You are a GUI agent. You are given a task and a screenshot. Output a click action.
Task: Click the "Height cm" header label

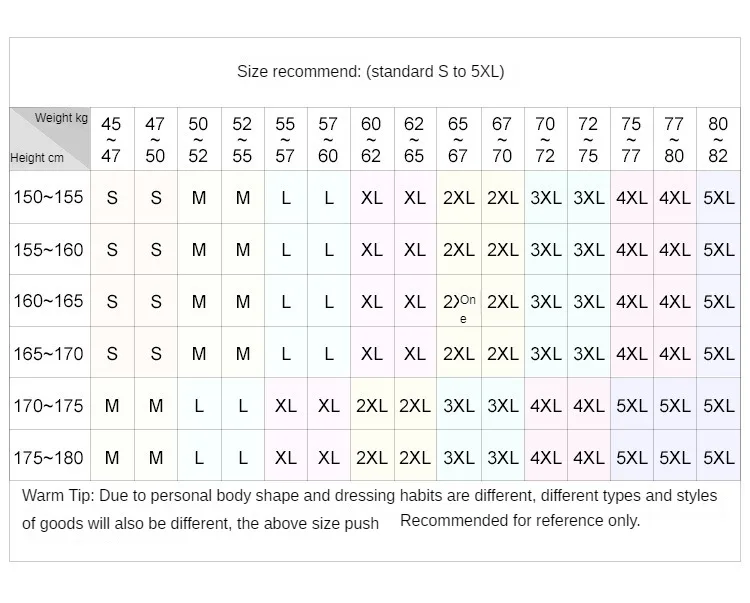(37, 157)
